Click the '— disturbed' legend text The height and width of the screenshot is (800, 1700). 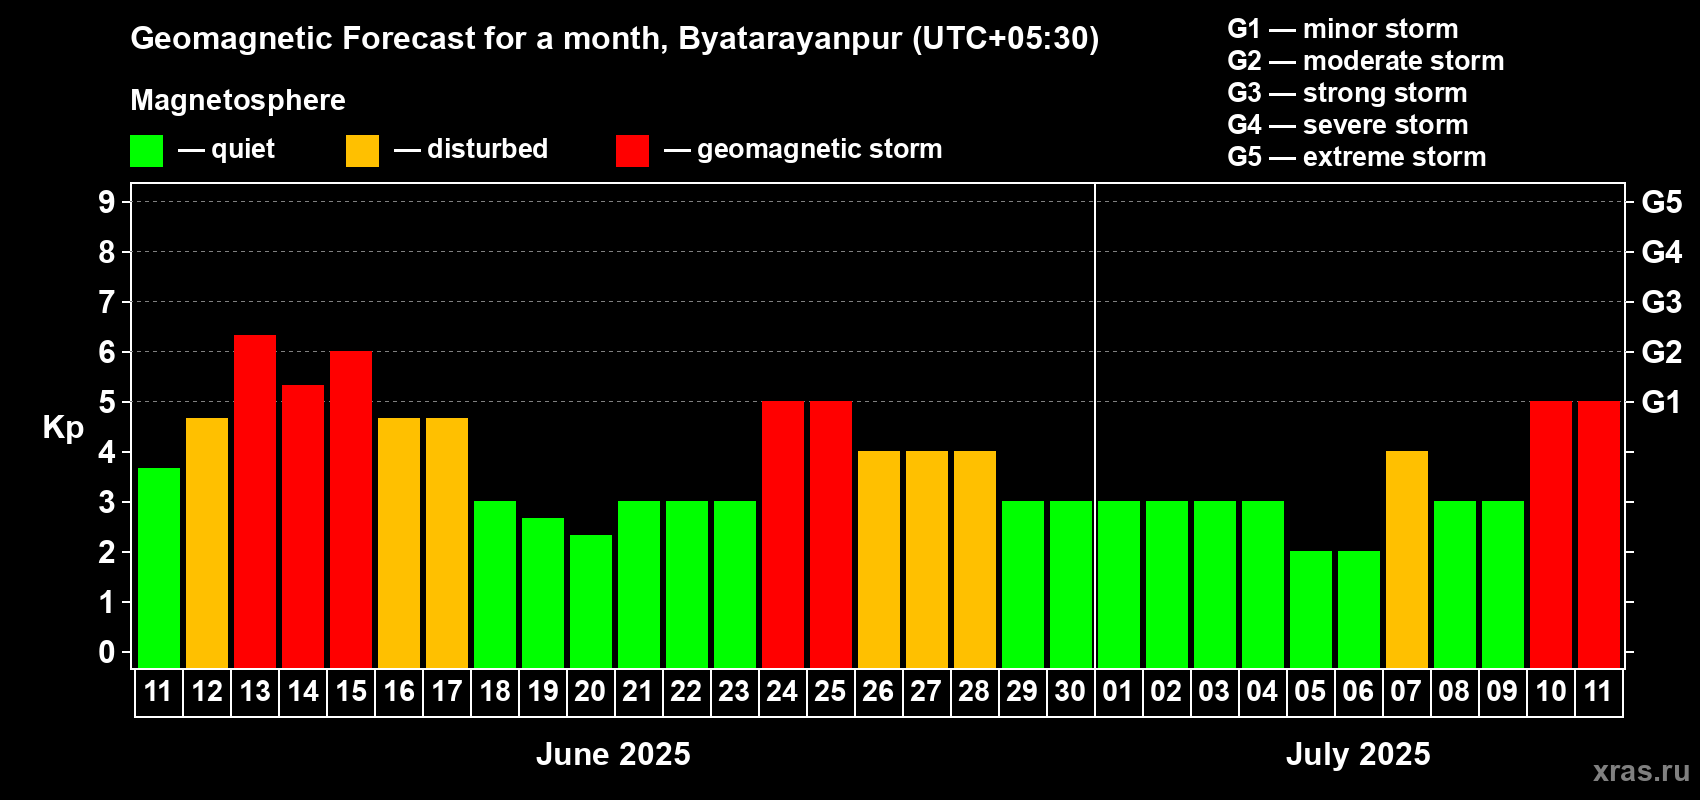pos(471,149)
